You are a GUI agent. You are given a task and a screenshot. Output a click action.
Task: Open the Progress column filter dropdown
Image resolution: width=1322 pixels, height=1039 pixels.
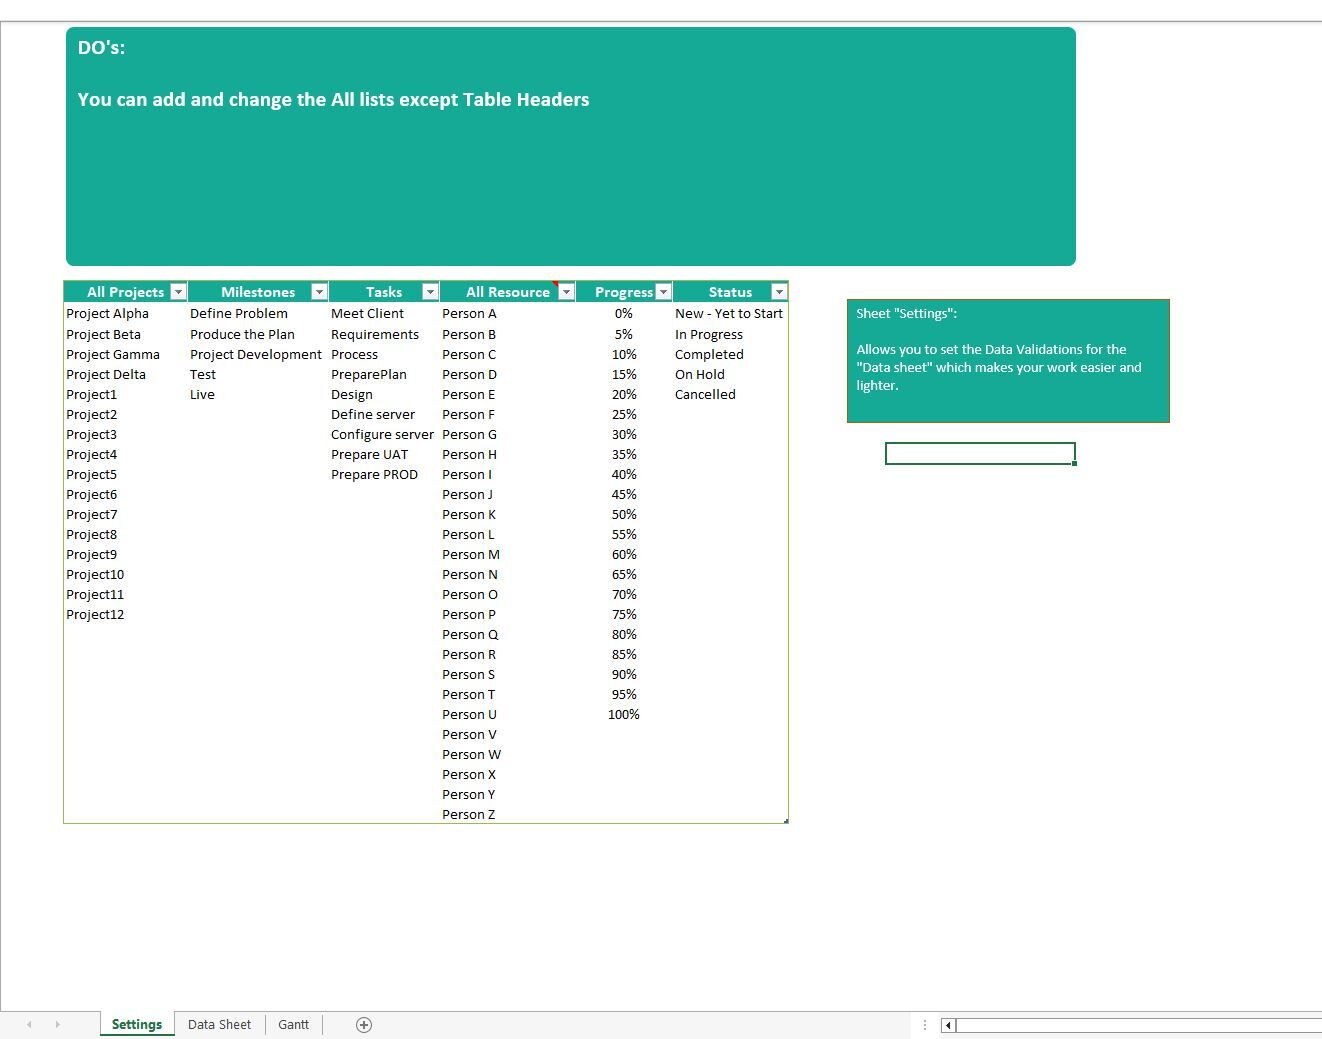click(x=663, y=292)
